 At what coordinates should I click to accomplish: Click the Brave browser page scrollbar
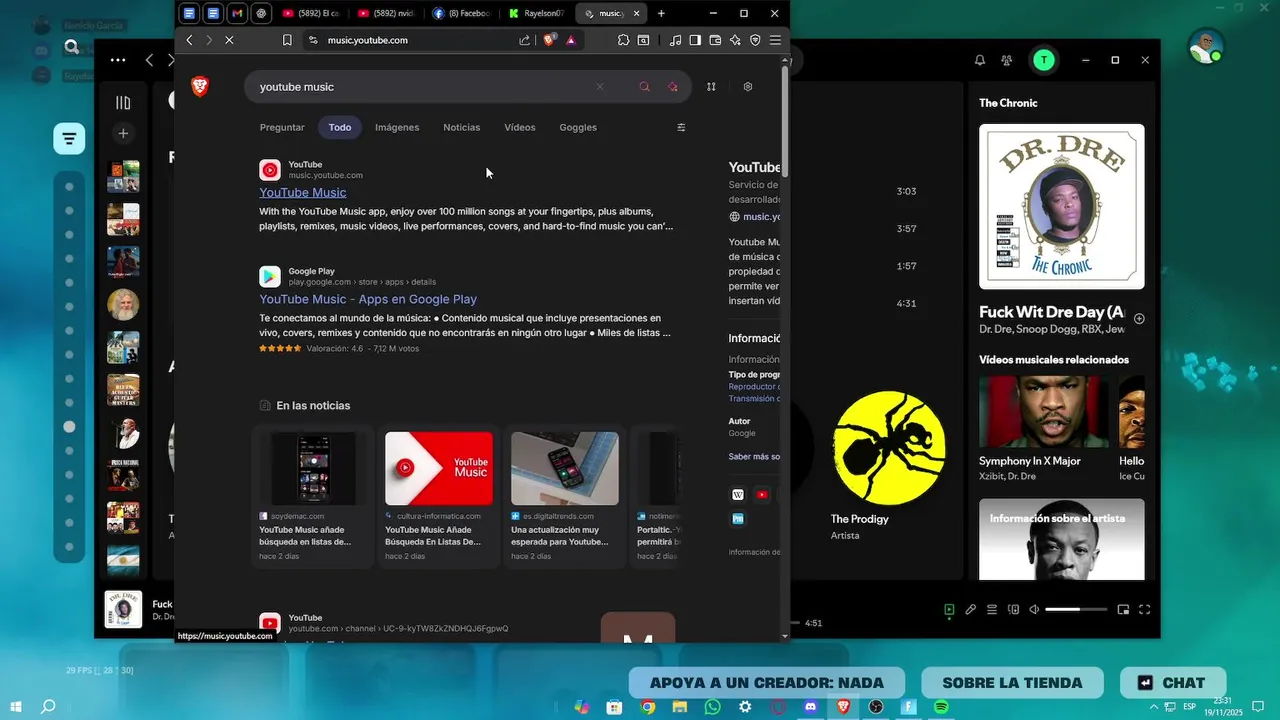click(785, 120)
